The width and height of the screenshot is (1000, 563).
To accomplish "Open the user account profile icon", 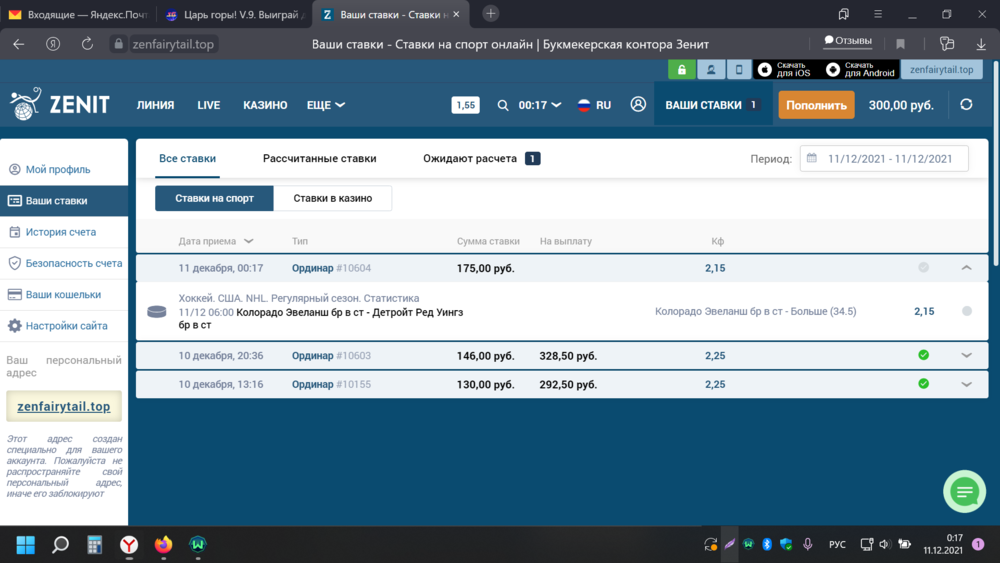I will pyautogui.click(x=638, y=105).
